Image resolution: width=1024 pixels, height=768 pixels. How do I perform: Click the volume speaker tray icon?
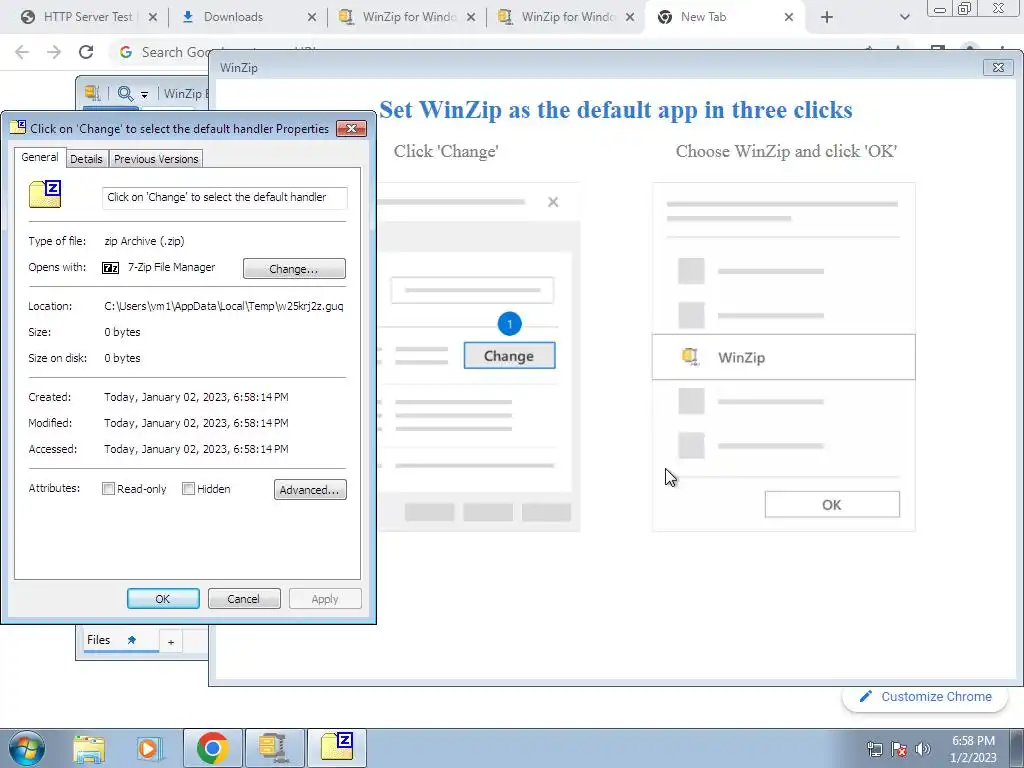922,749
